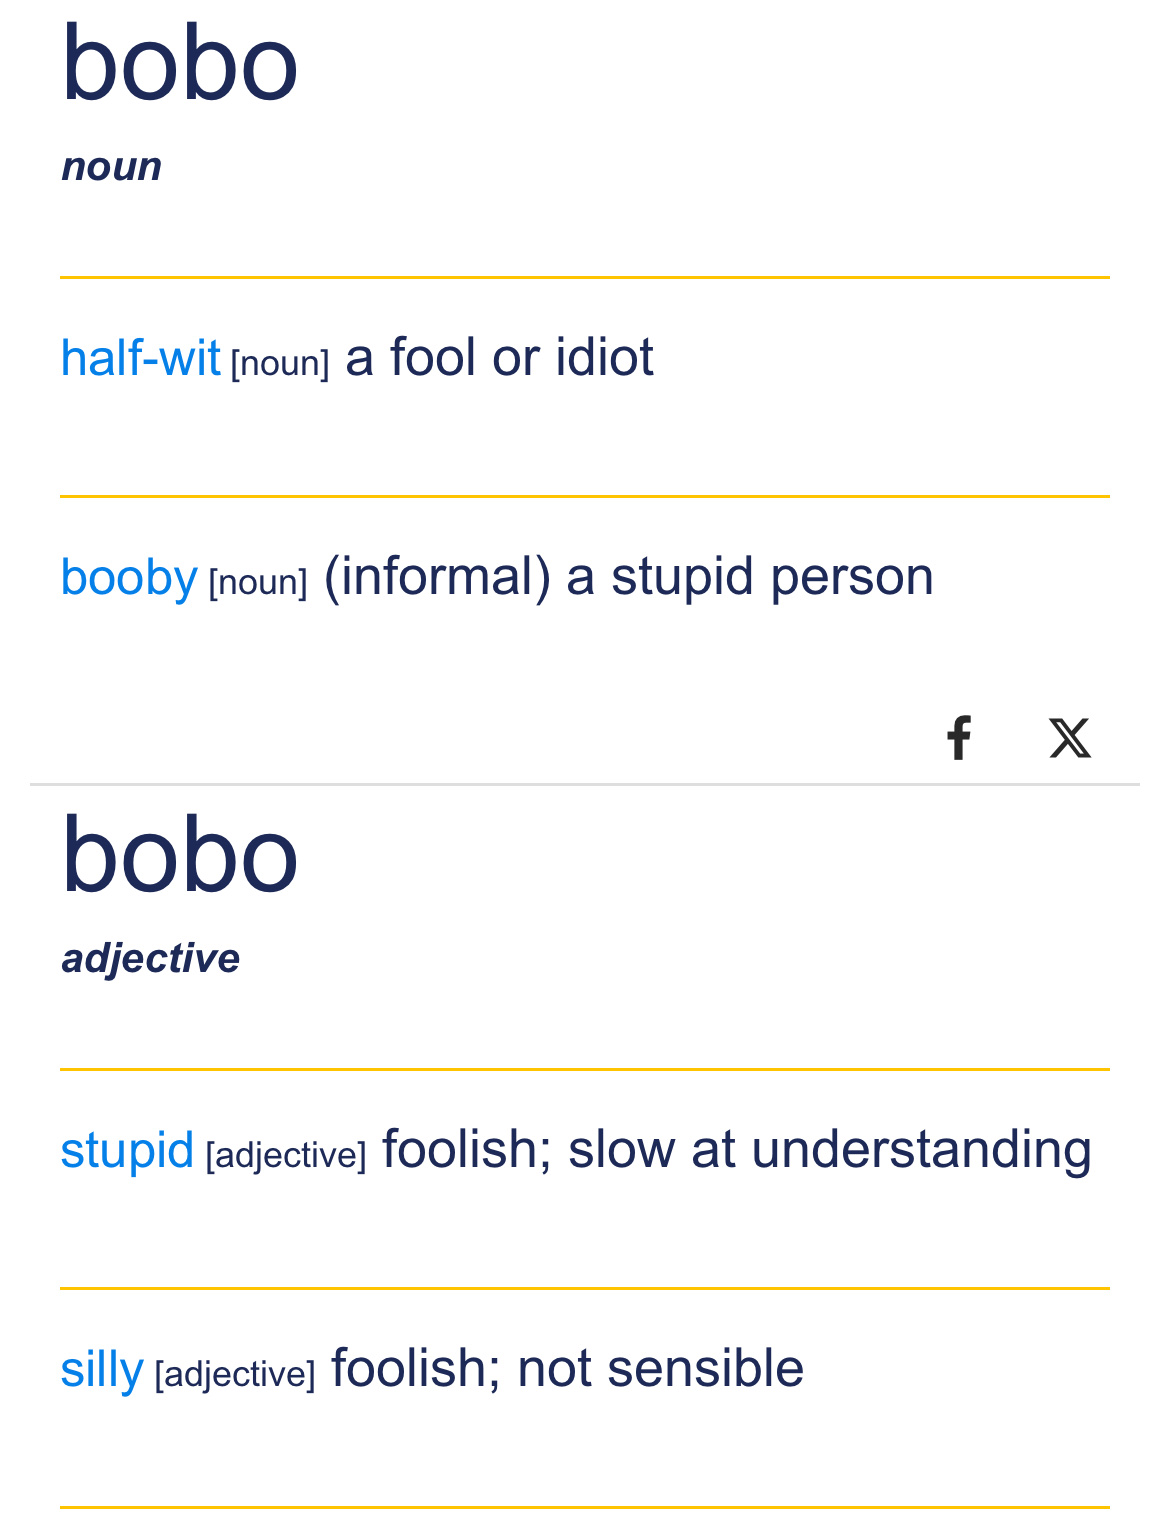The width and height of the screenshot is (1170, 1518).
Task: Click the [noun] tag beside half-wit
Action: (x=280, y=364)
